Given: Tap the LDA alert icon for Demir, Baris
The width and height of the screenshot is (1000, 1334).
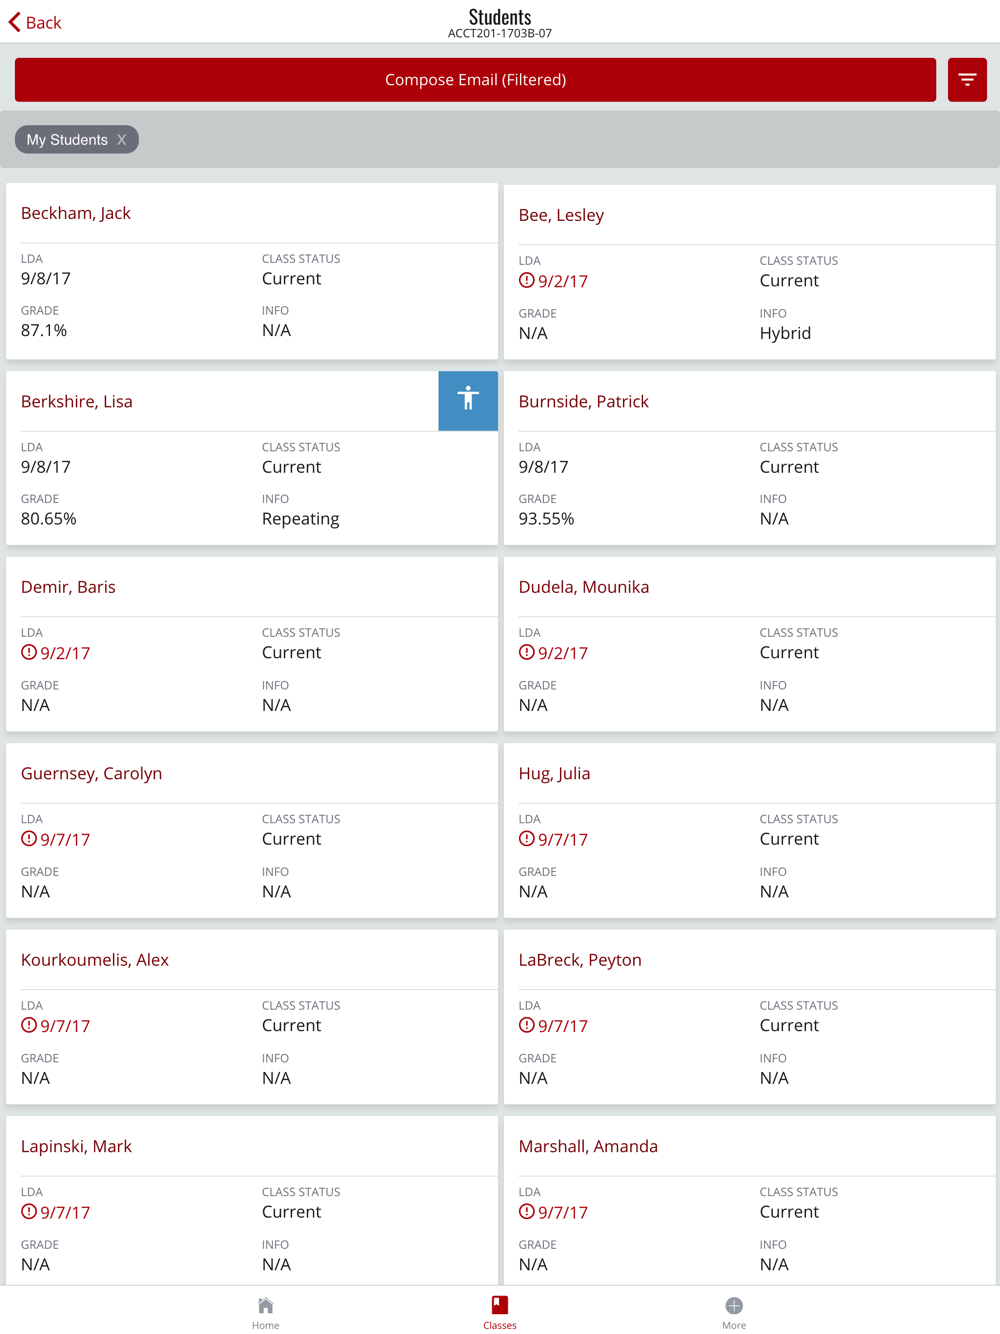Looking at the screenshot, I should click(29, 653).
